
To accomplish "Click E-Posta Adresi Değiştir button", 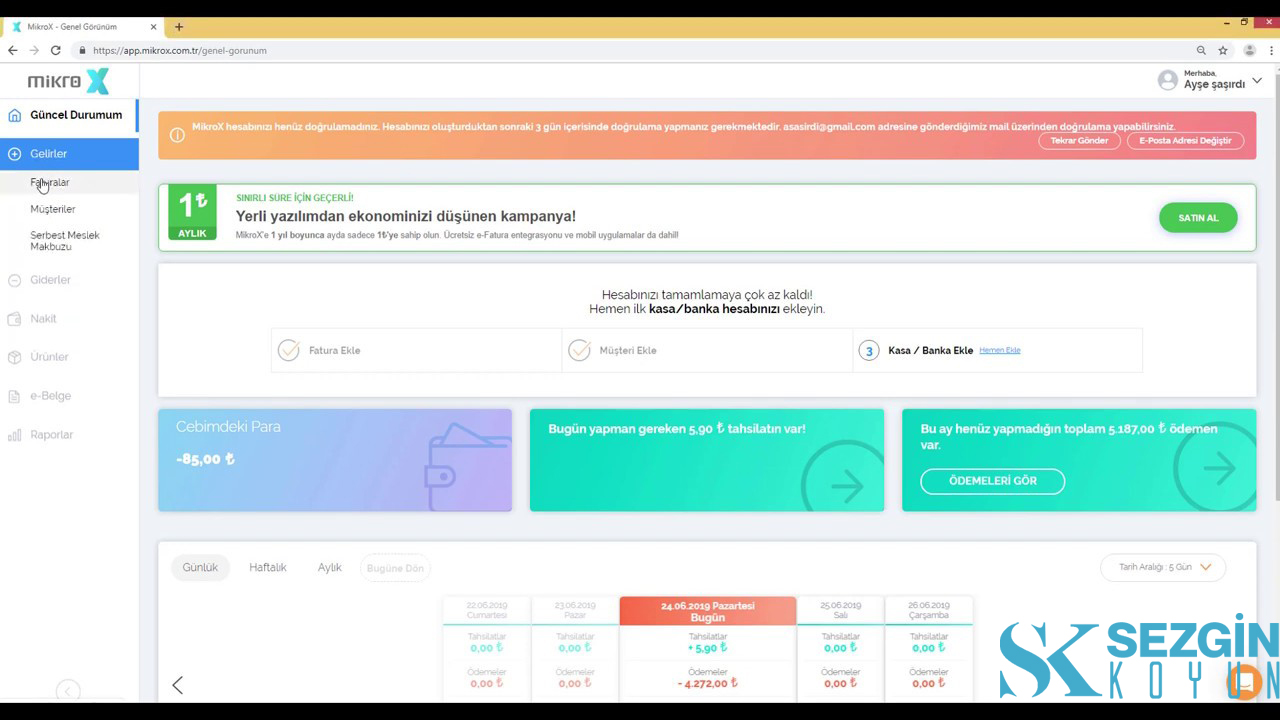I will [x=1185, y=141].
